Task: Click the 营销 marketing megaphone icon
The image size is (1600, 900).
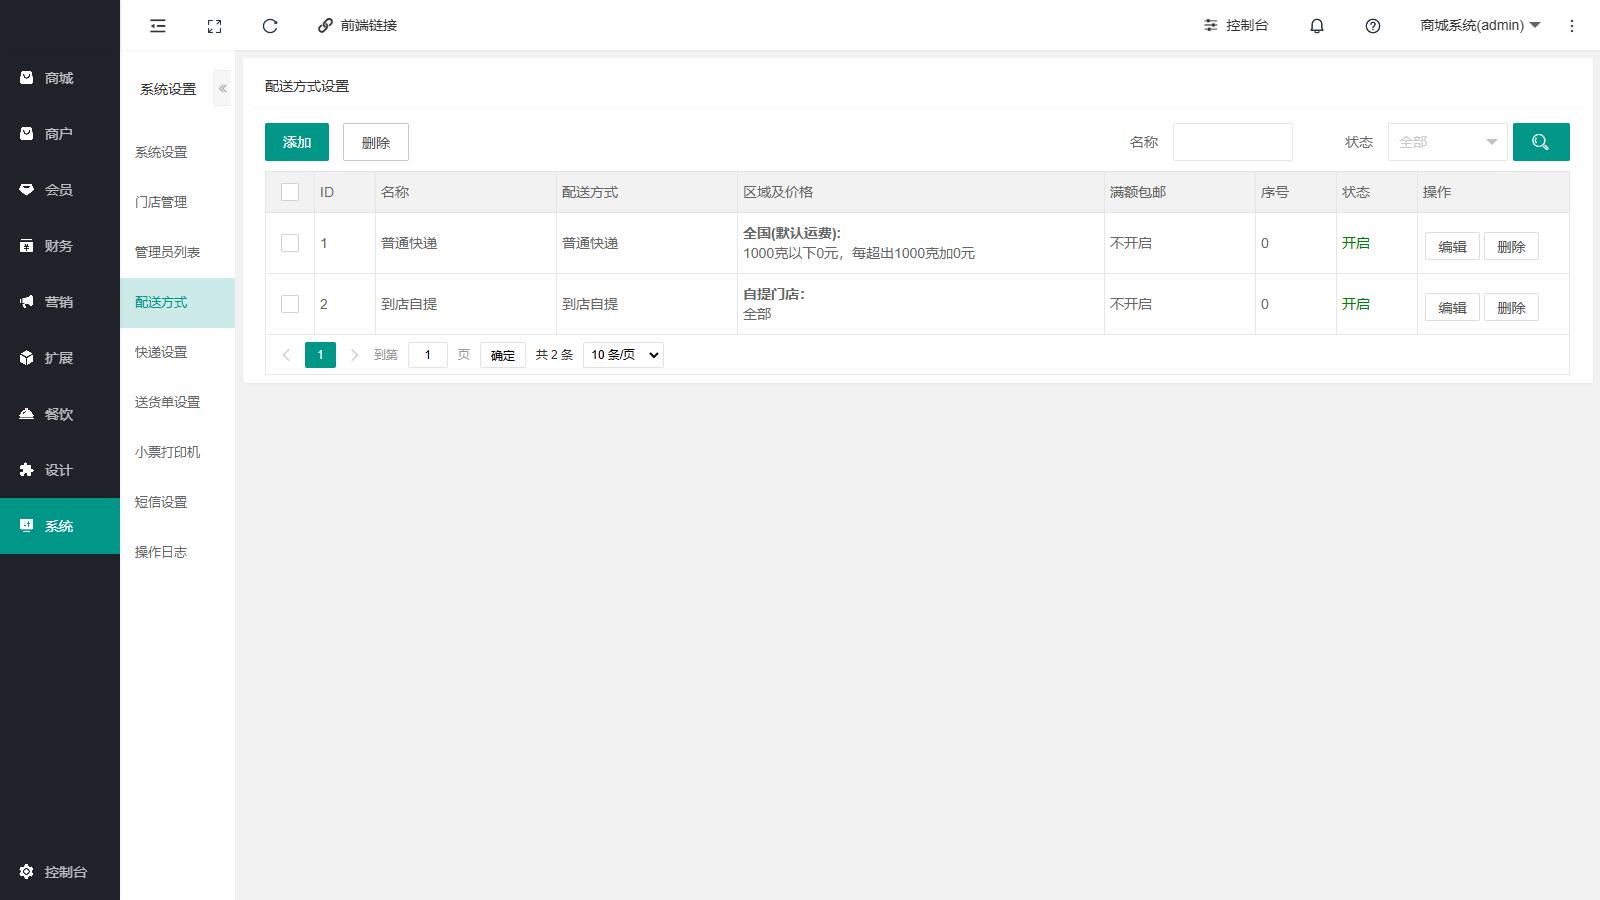Action: point(27,301)
